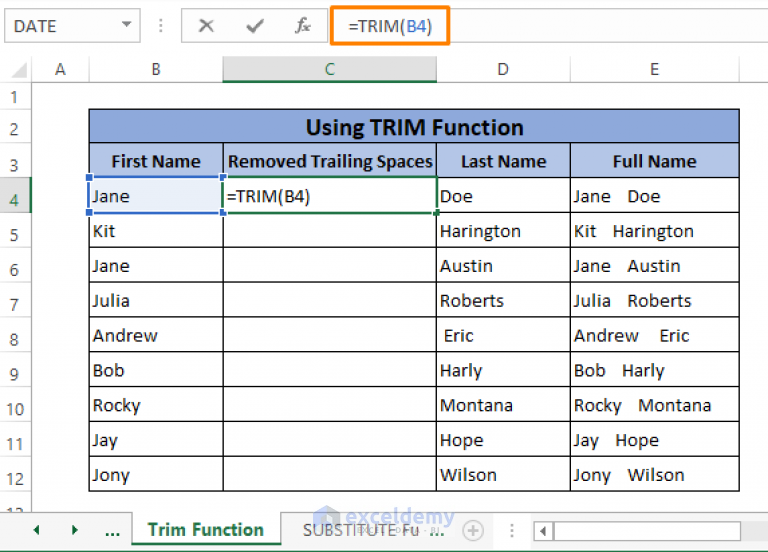
Task: Select the first name cell Julia
Action: click(x=156, y=300)
